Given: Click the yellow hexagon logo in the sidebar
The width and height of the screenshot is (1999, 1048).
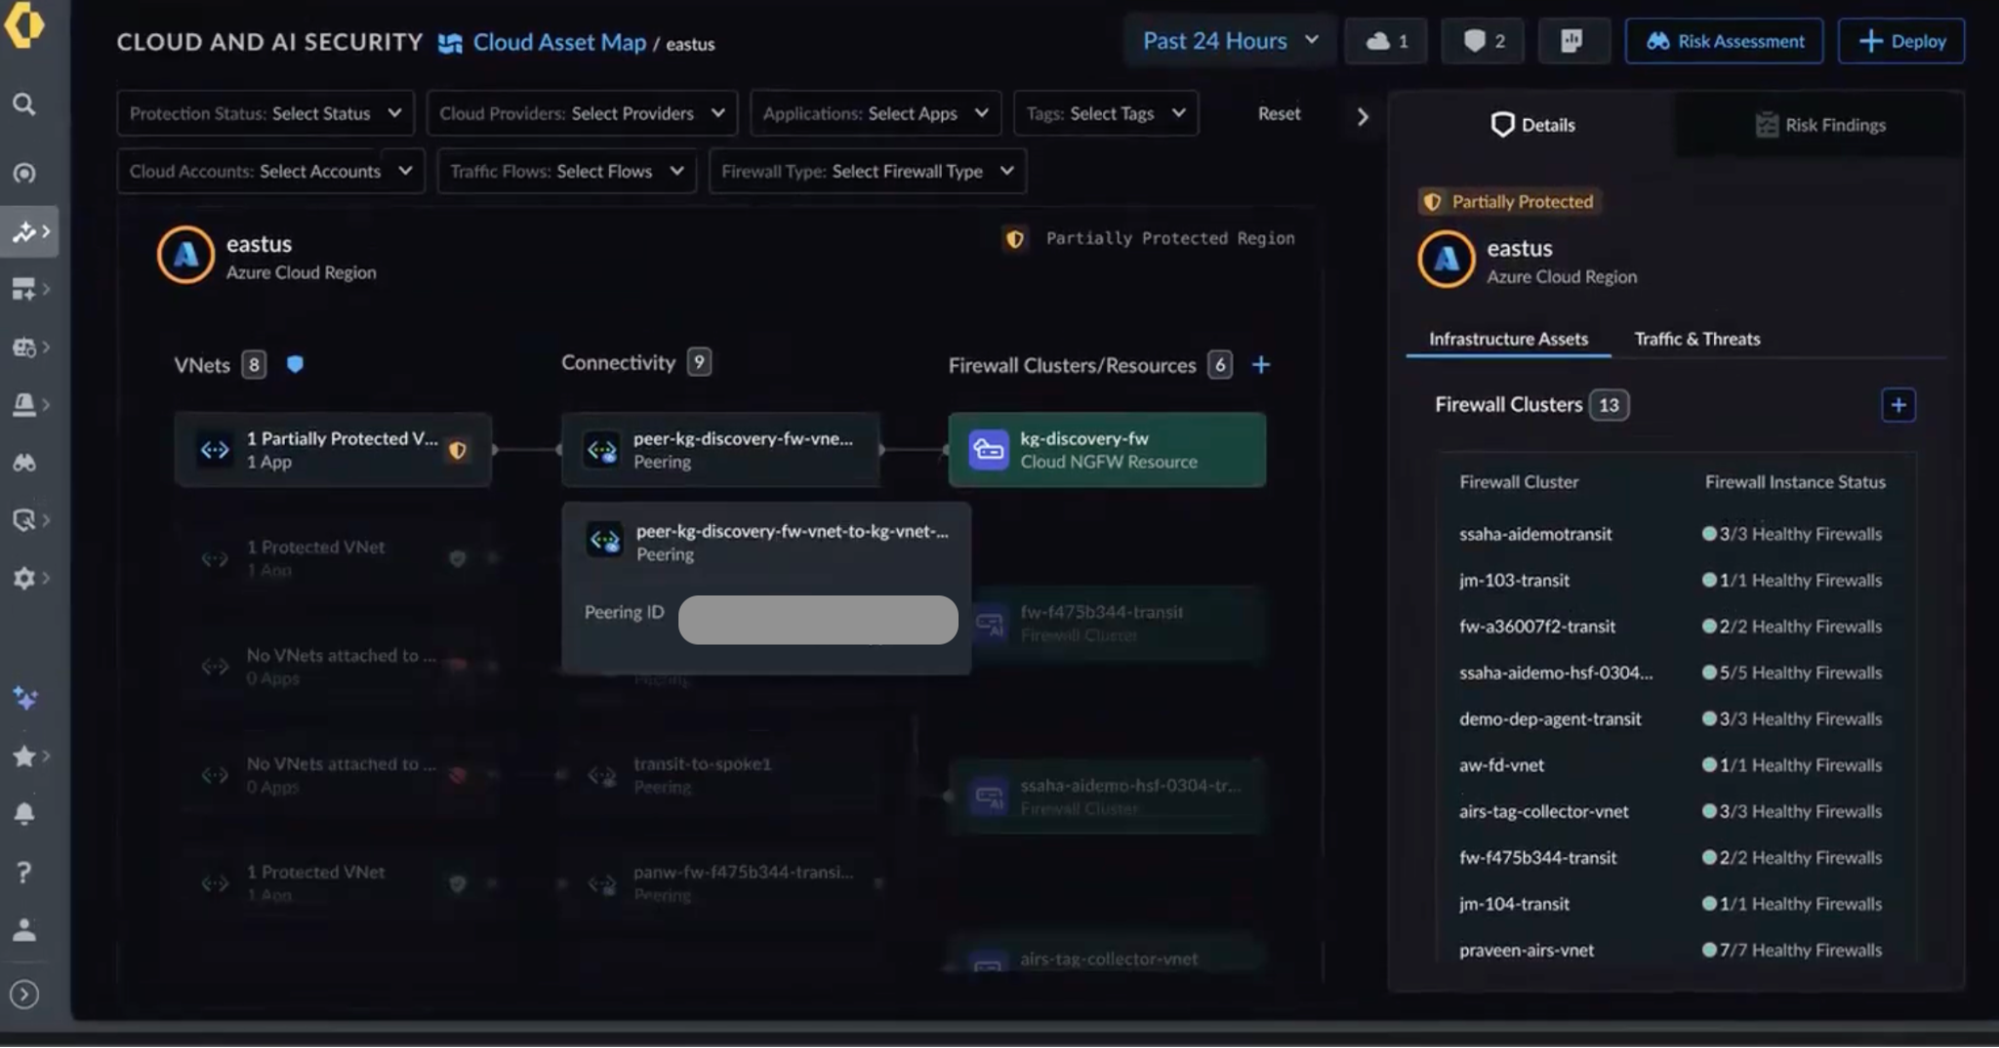Looking at the screenshot, I should (x=24, y=26).
